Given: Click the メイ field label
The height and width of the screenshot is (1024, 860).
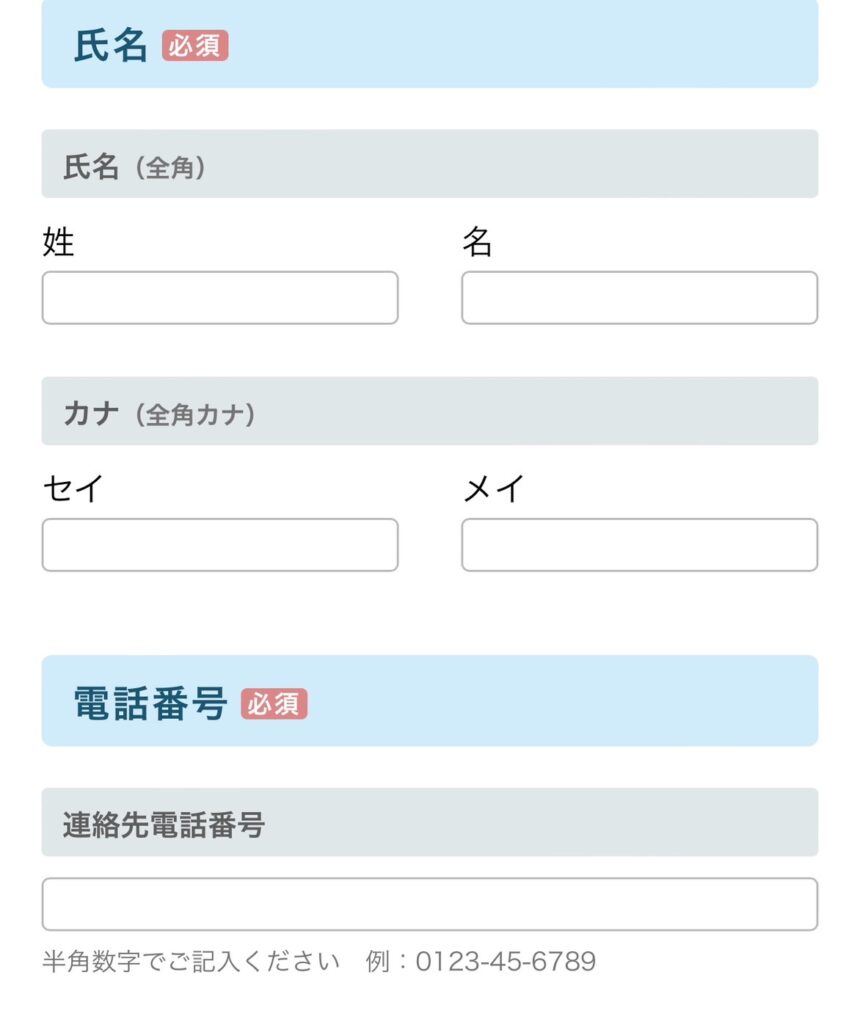Looking at the screenshot, I should coord(493,489).
